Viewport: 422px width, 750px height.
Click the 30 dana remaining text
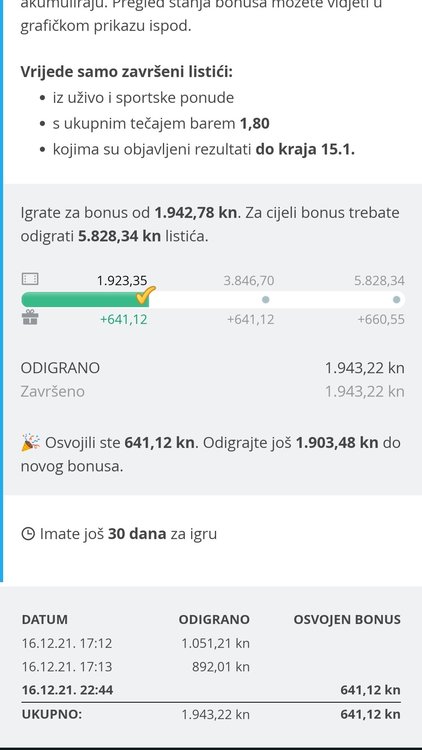[x=137, y=533]
